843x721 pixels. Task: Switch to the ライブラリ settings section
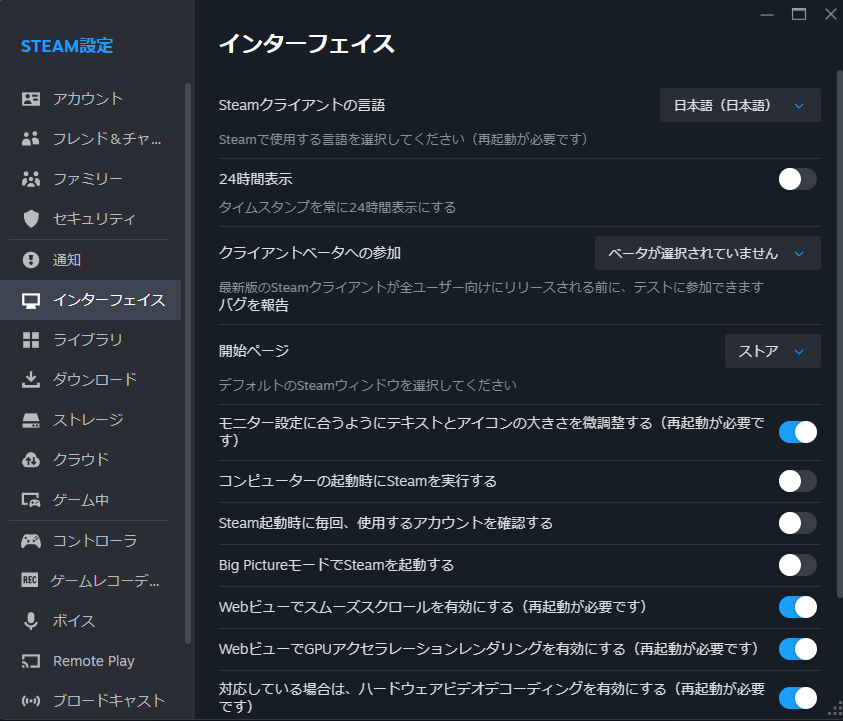90,340
